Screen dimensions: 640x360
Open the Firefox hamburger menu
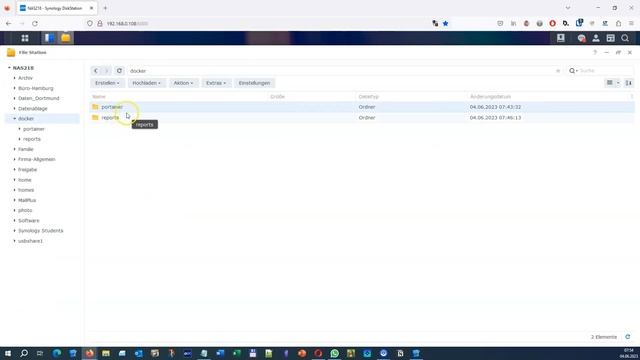point(631,24)
